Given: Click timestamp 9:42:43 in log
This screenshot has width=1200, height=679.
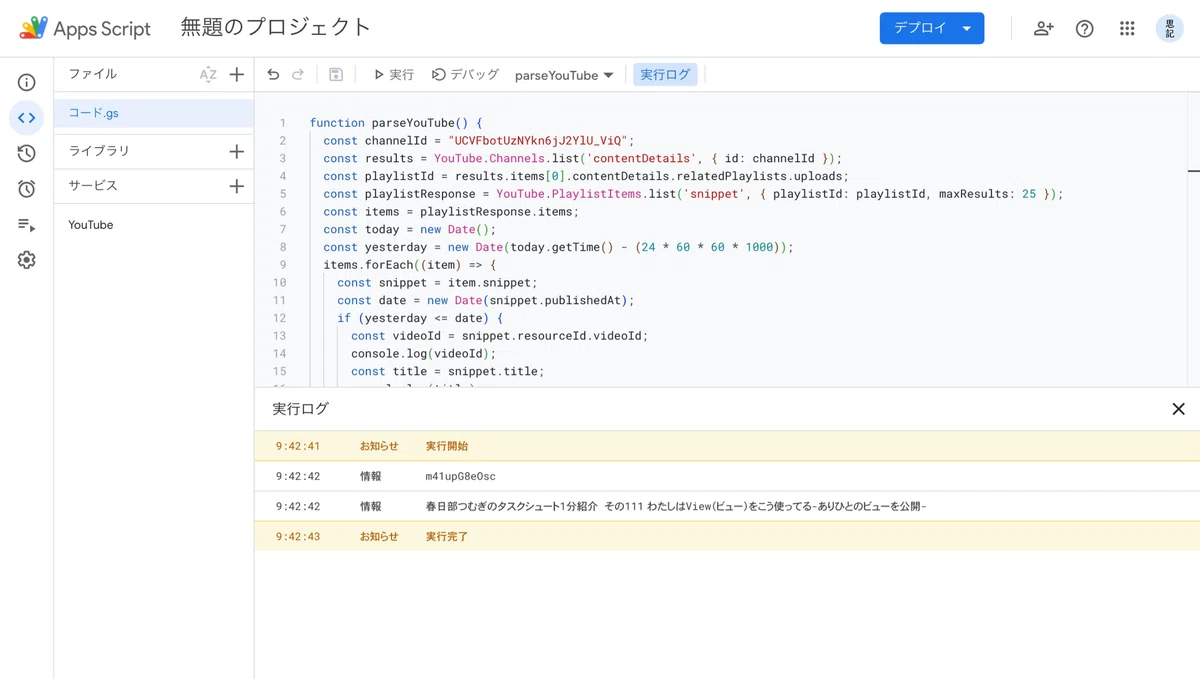Looking at the screenshot, I should click(x=298, y=536).
